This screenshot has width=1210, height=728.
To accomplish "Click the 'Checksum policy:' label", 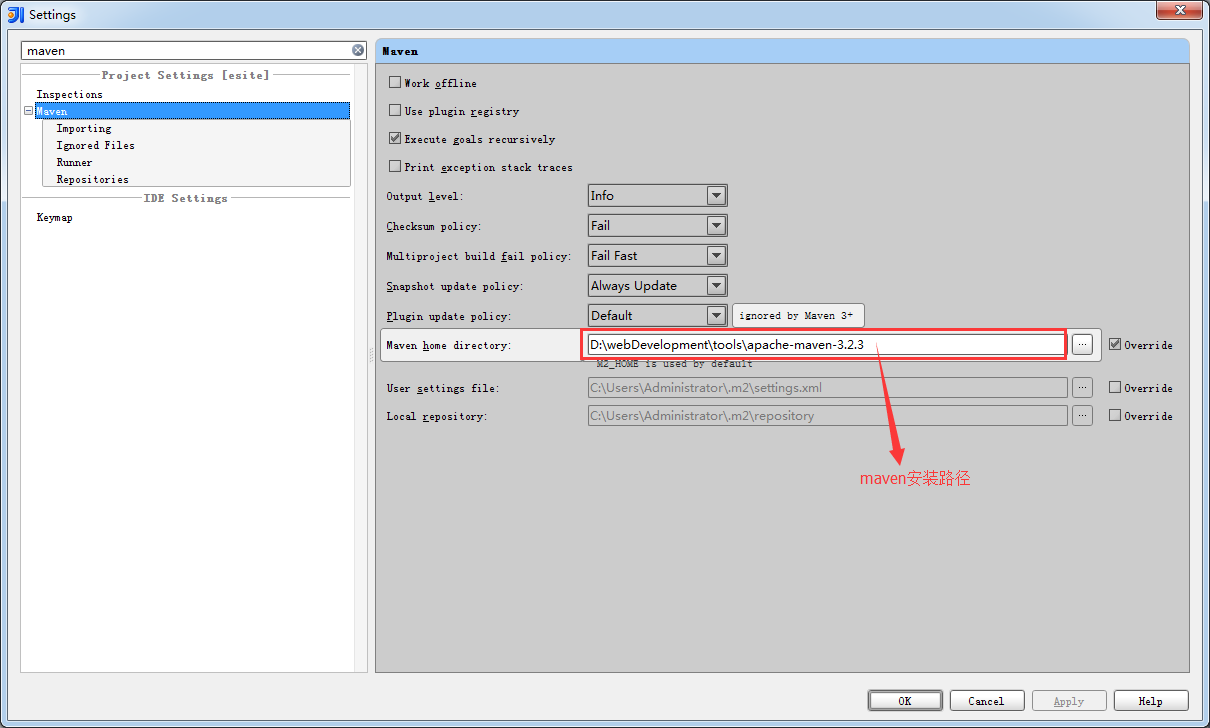I will tap(433, 226).
